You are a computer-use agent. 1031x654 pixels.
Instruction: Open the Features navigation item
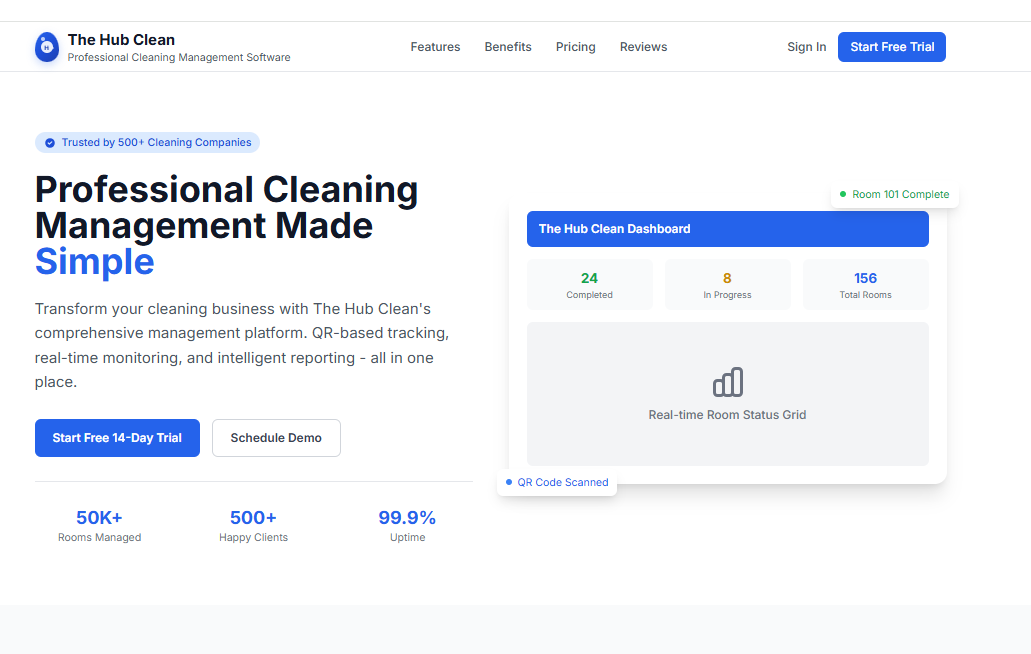(435, 46)
